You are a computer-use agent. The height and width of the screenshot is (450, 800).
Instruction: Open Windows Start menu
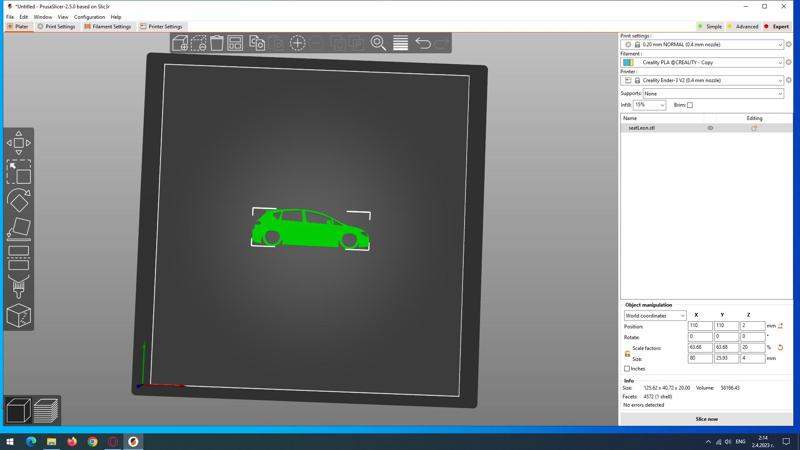10,442
